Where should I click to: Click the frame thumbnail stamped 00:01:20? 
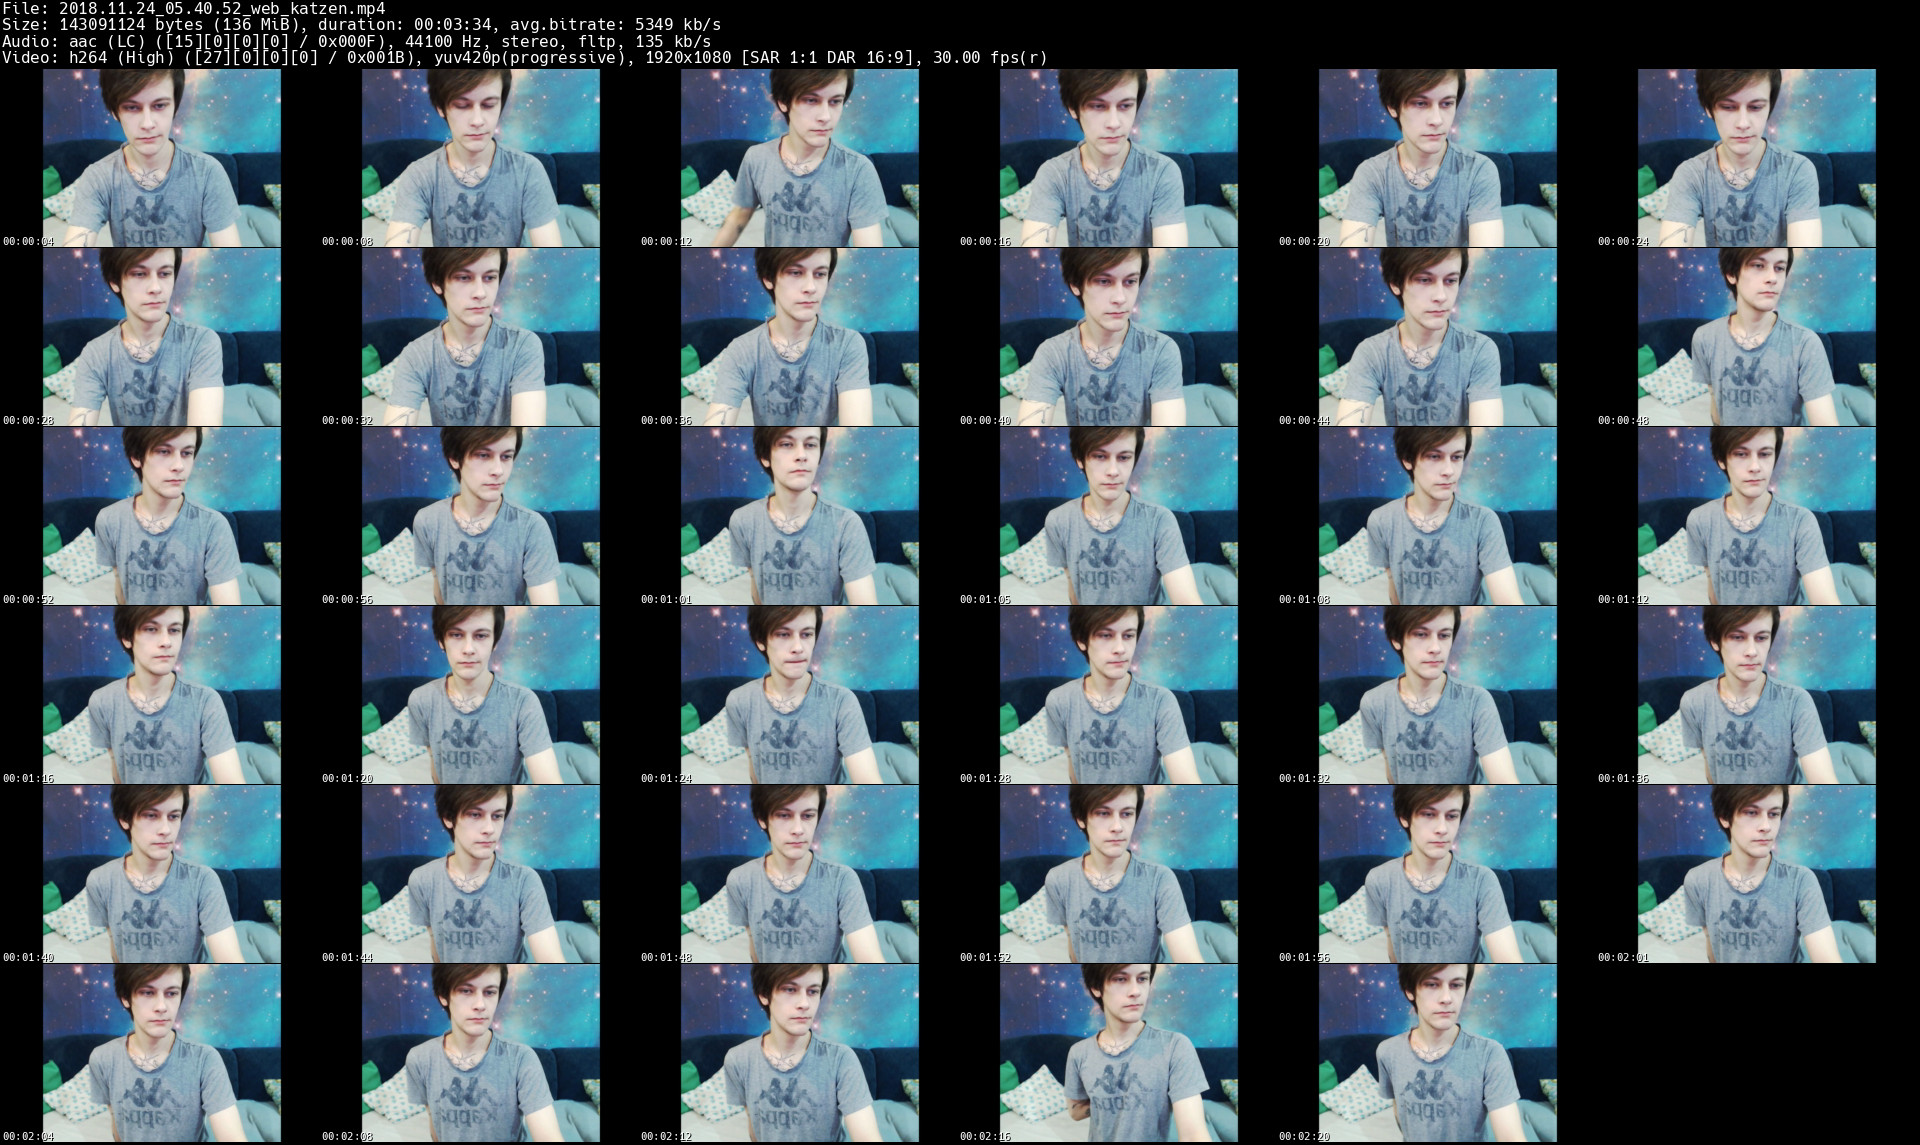point(481,695)
